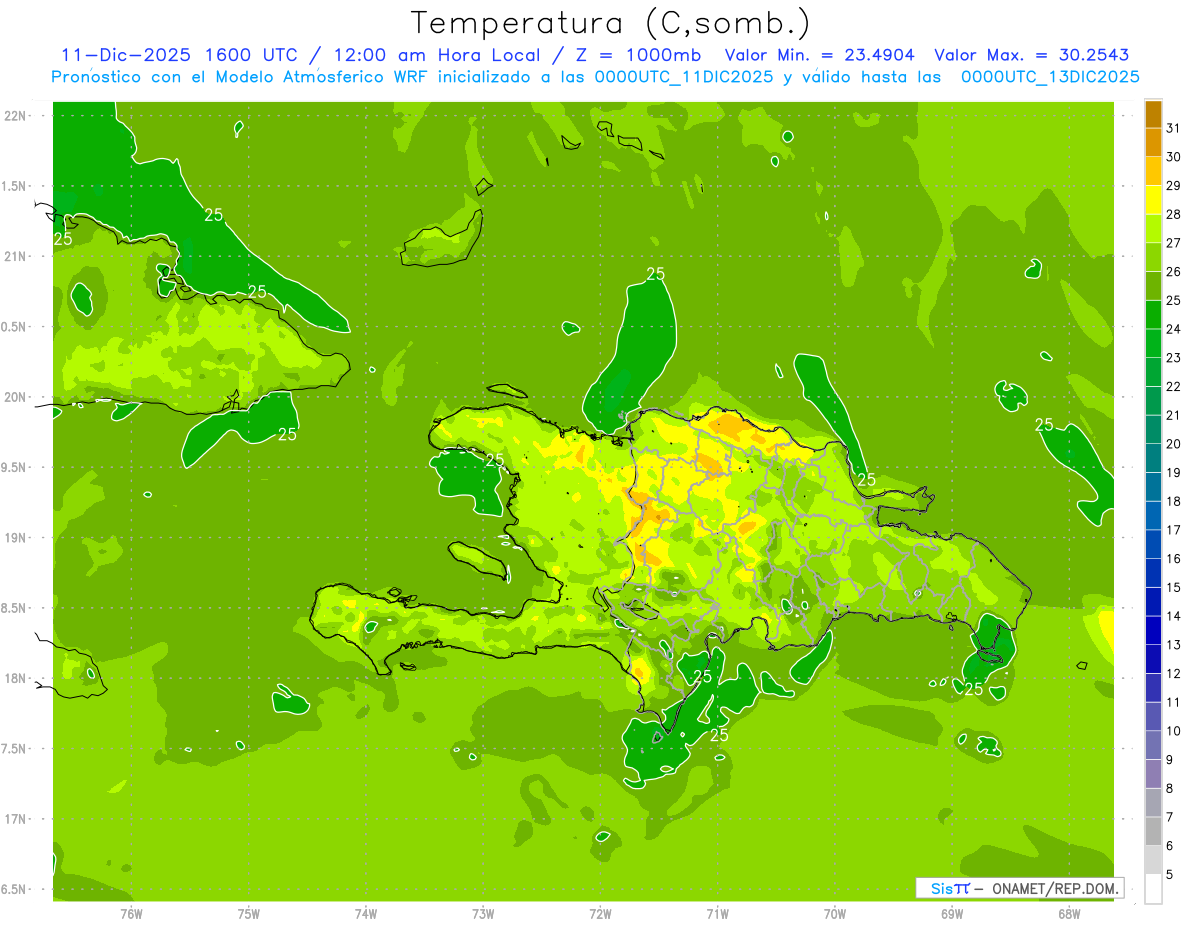This screenshot has height=927, width=1200.
Task: Pick the purple swatch between legend 8 and 9
Action: tap(1153, 774)
